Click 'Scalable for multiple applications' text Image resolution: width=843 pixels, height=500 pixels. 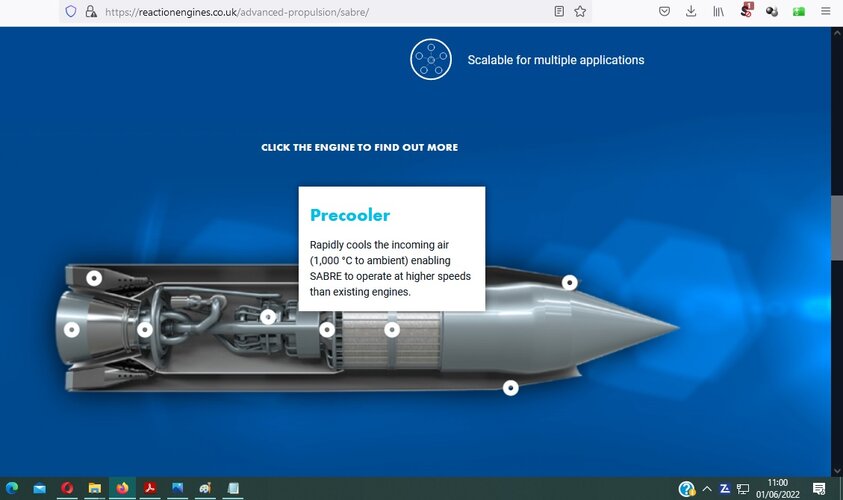(x=556, y=60)
